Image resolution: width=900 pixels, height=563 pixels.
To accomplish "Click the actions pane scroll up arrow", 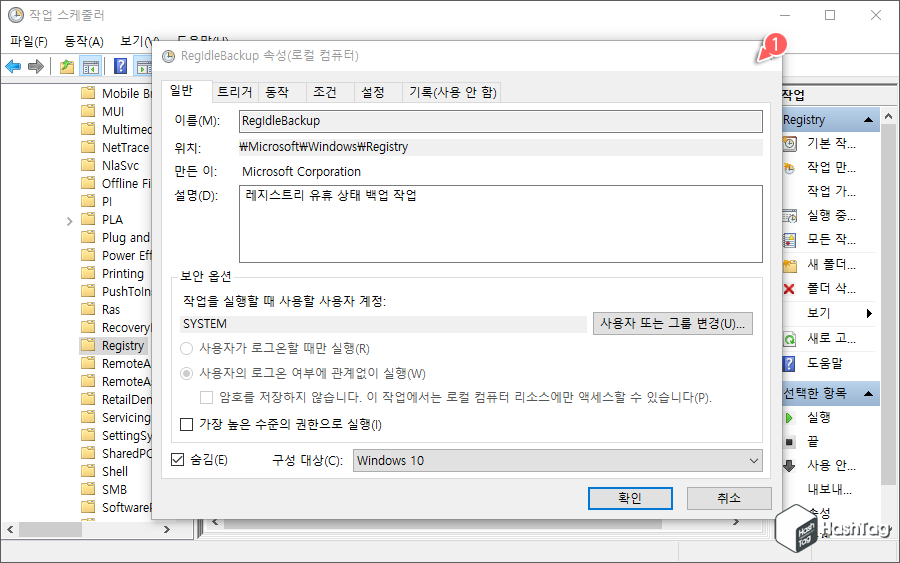I will click(889, 117).
